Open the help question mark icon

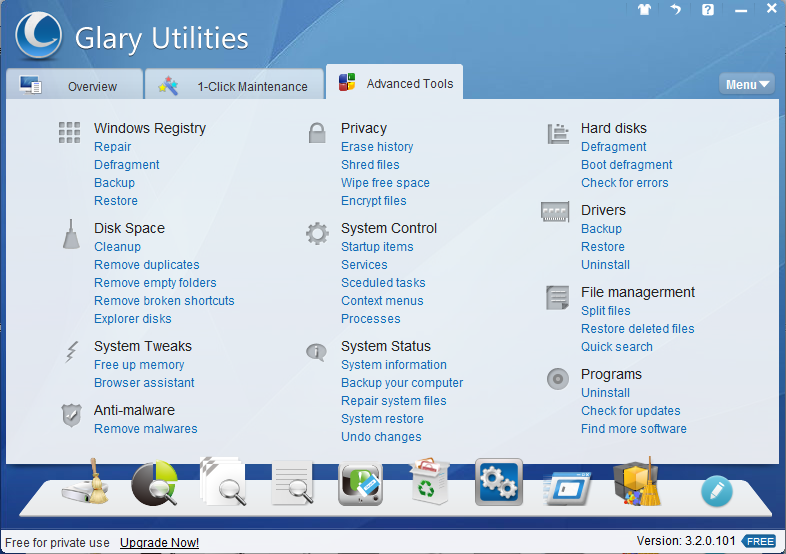click(708, 10)
